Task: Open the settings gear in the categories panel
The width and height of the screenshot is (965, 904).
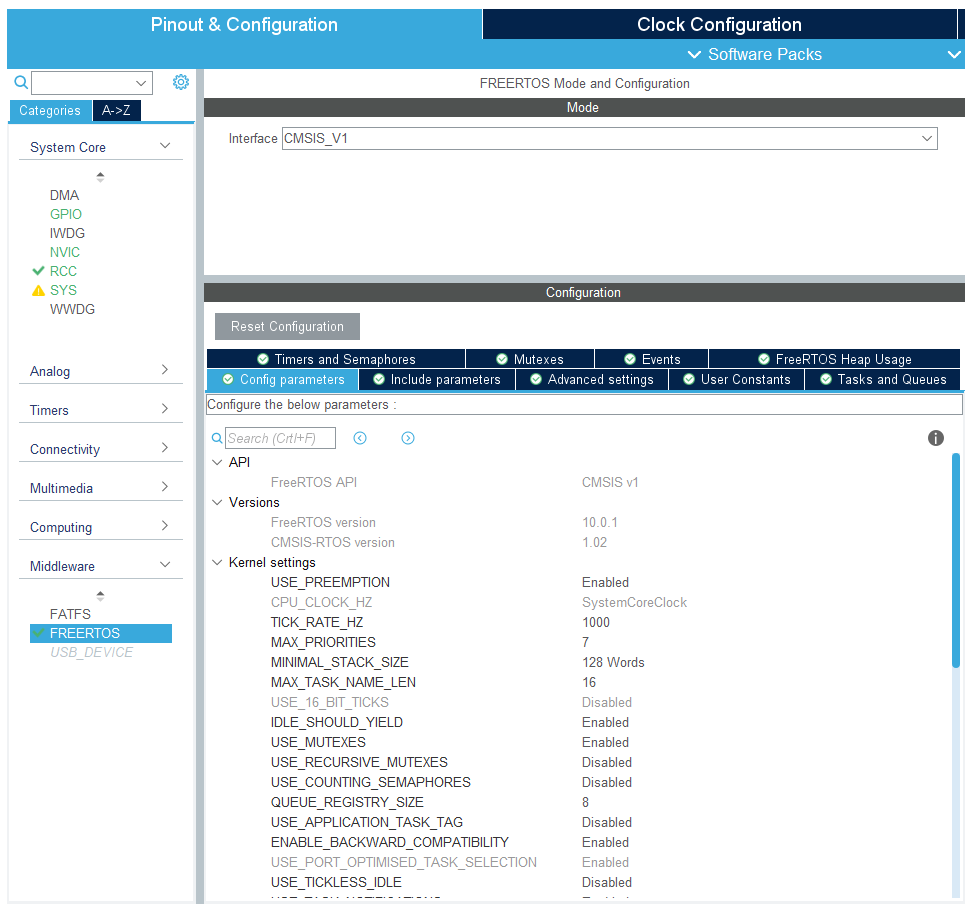Action: pos(181,82)
